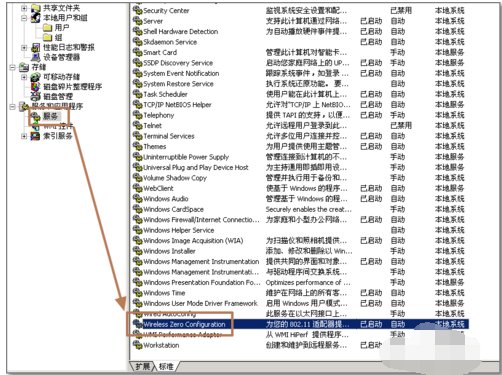Image resolution: width=502 pixels, height=375 pixels.
Task: Select 服务 in the left tree
Action: tap(51, 116)
